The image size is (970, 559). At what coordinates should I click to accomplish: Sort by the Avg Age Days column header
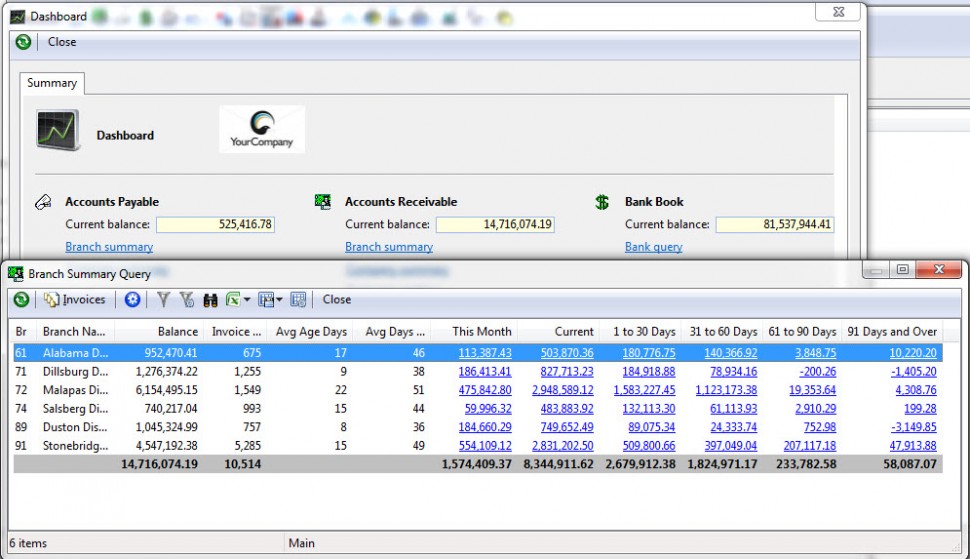point(309,332)
